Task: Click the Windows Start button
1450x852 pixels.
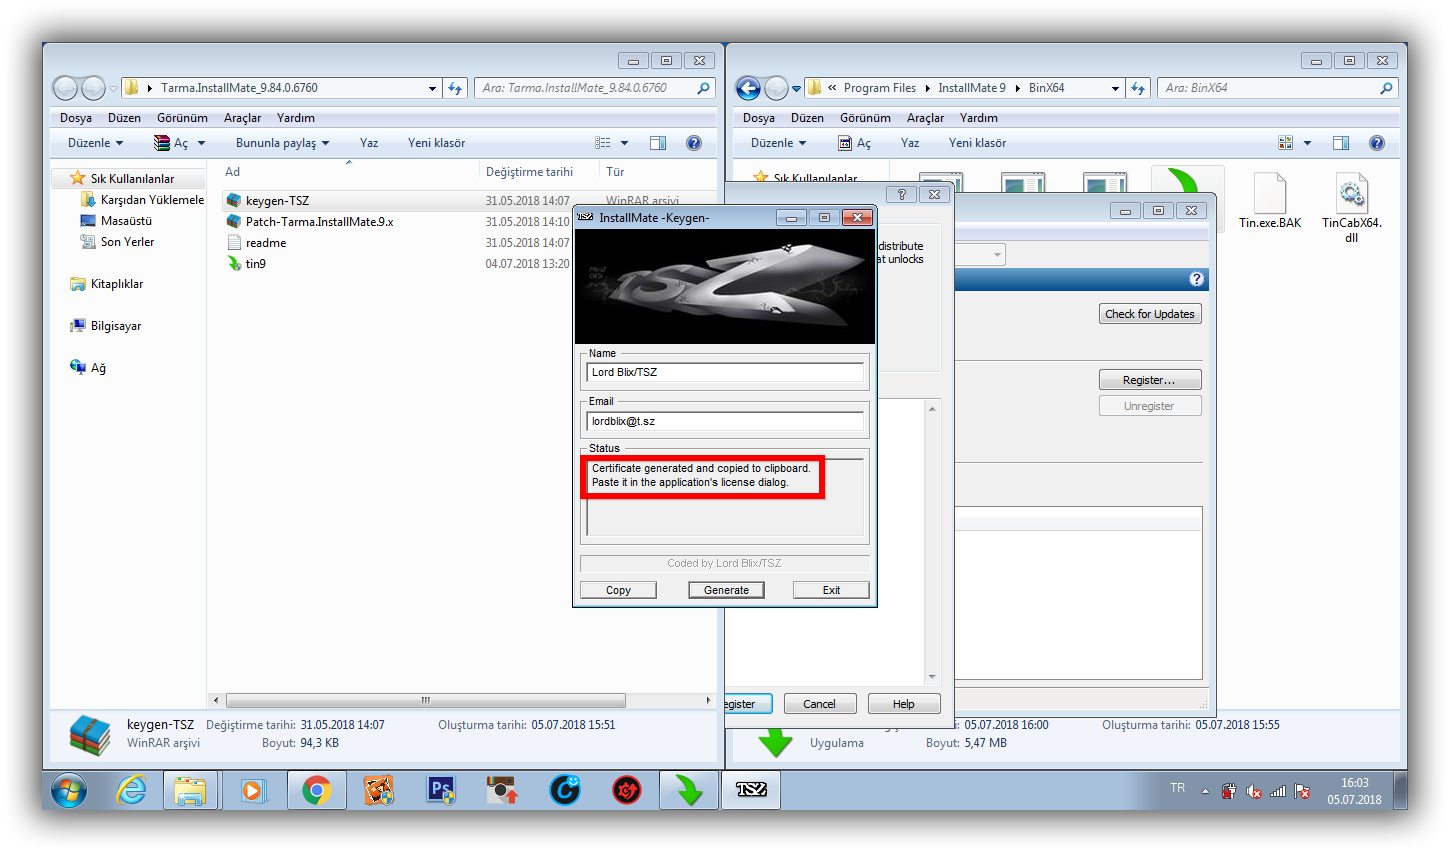Action: pos(68,791)
